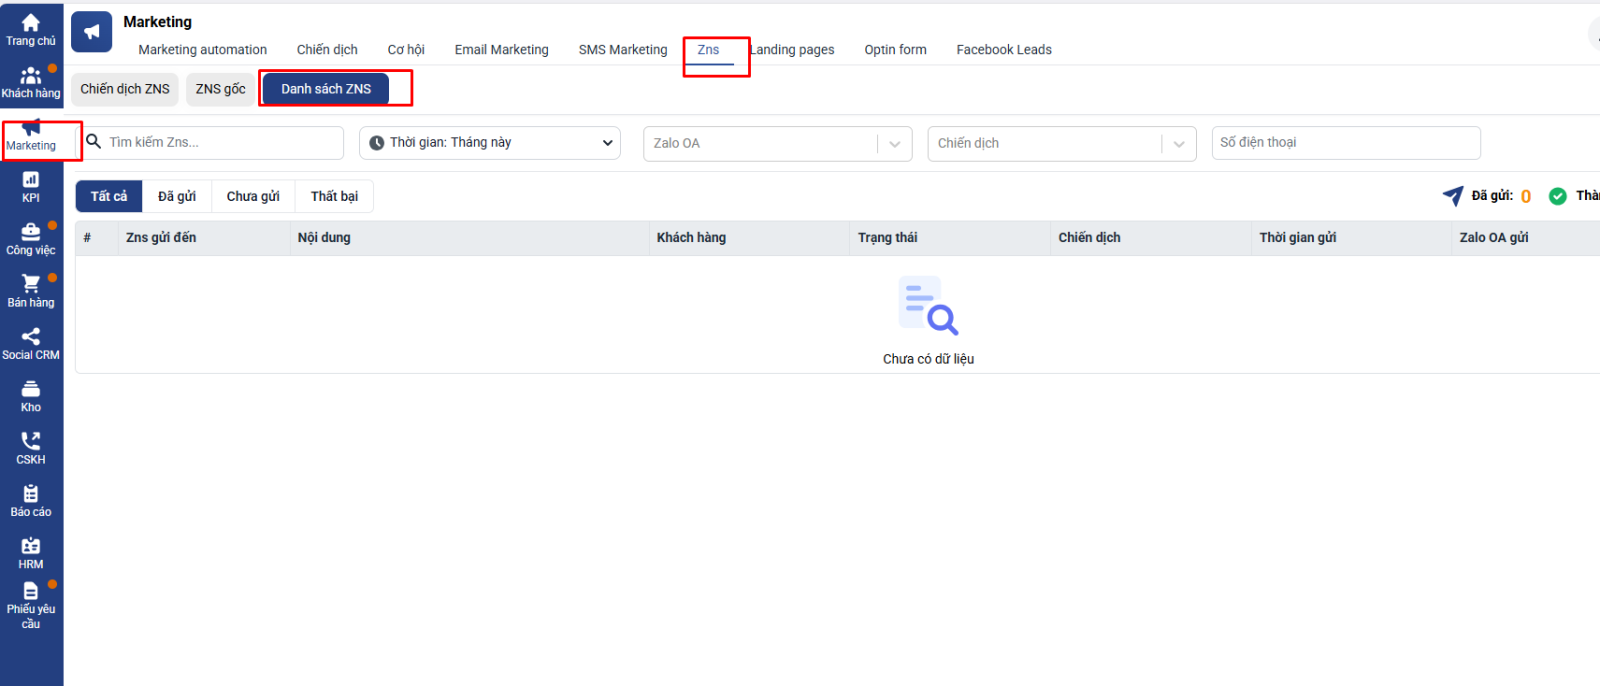Image resolution: width=1600 pixels, height=686 pixels.
Task: Switch to the SMS Marketing tab
Action: (622, 50)
